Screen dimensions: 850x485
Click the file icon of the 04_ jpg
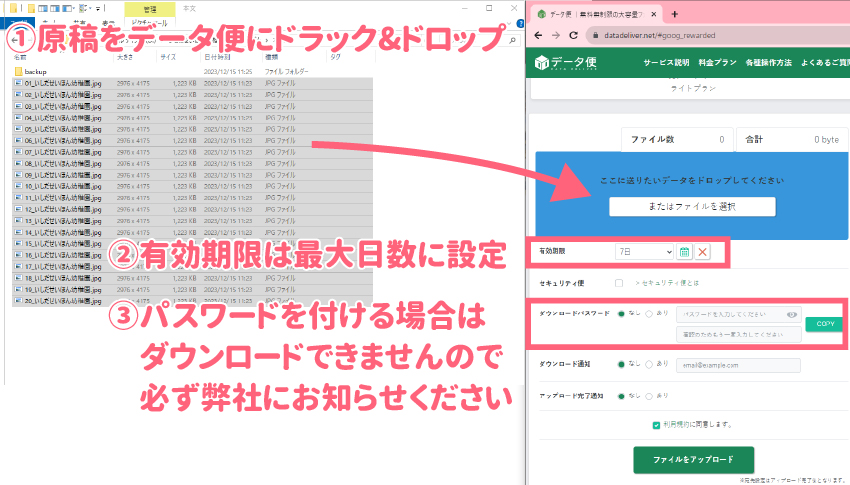(x=18, y=118)
